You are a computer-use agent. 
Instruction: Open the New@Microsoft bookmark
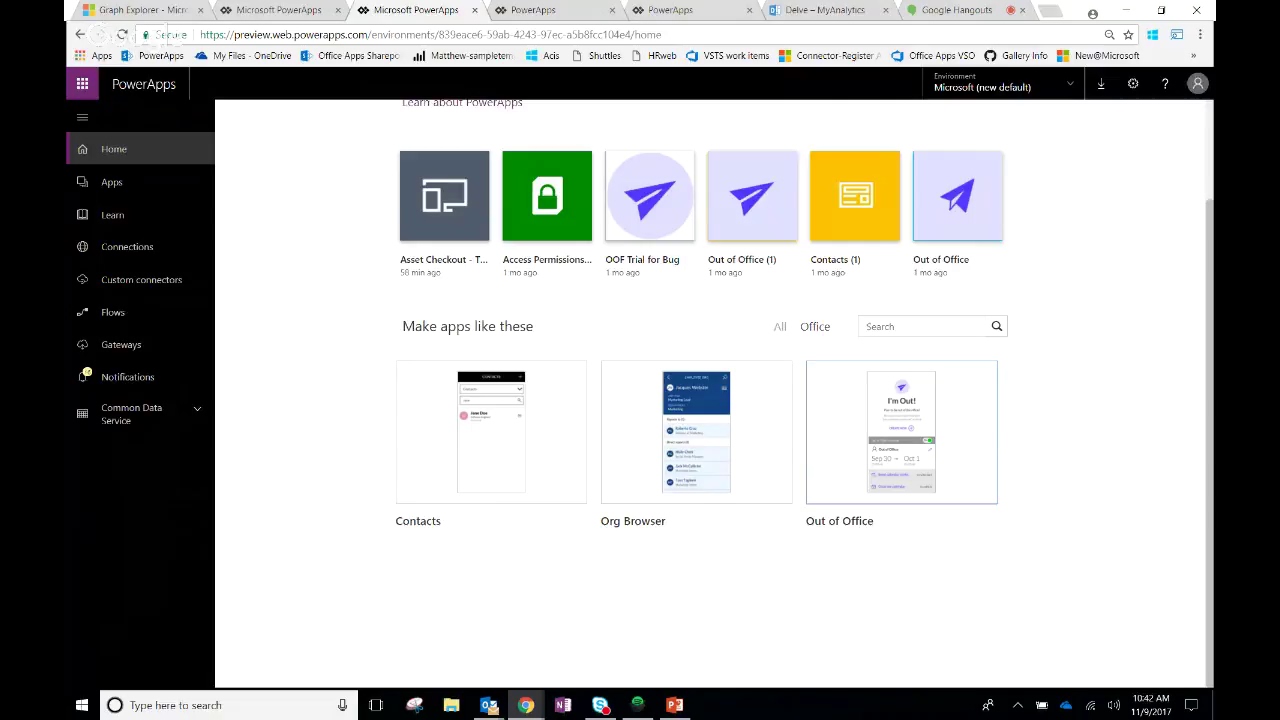1097,56
